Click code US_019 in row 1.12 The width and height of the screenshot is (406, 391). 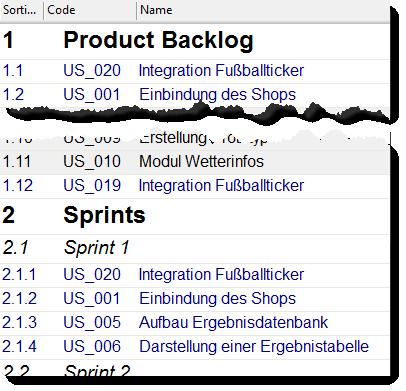pyautogui.click(x=92, y=186)
